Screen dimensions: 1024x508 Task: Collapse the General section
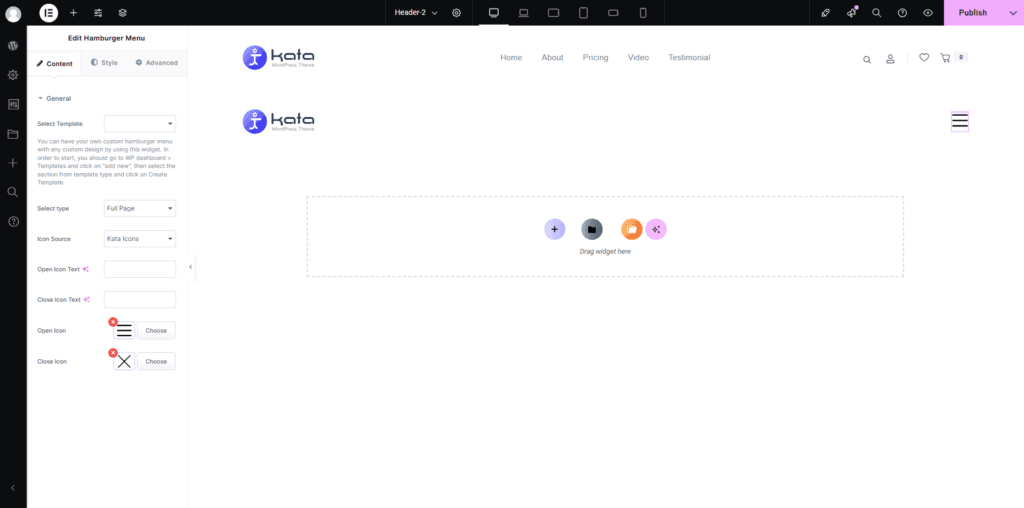coord(54,99)
